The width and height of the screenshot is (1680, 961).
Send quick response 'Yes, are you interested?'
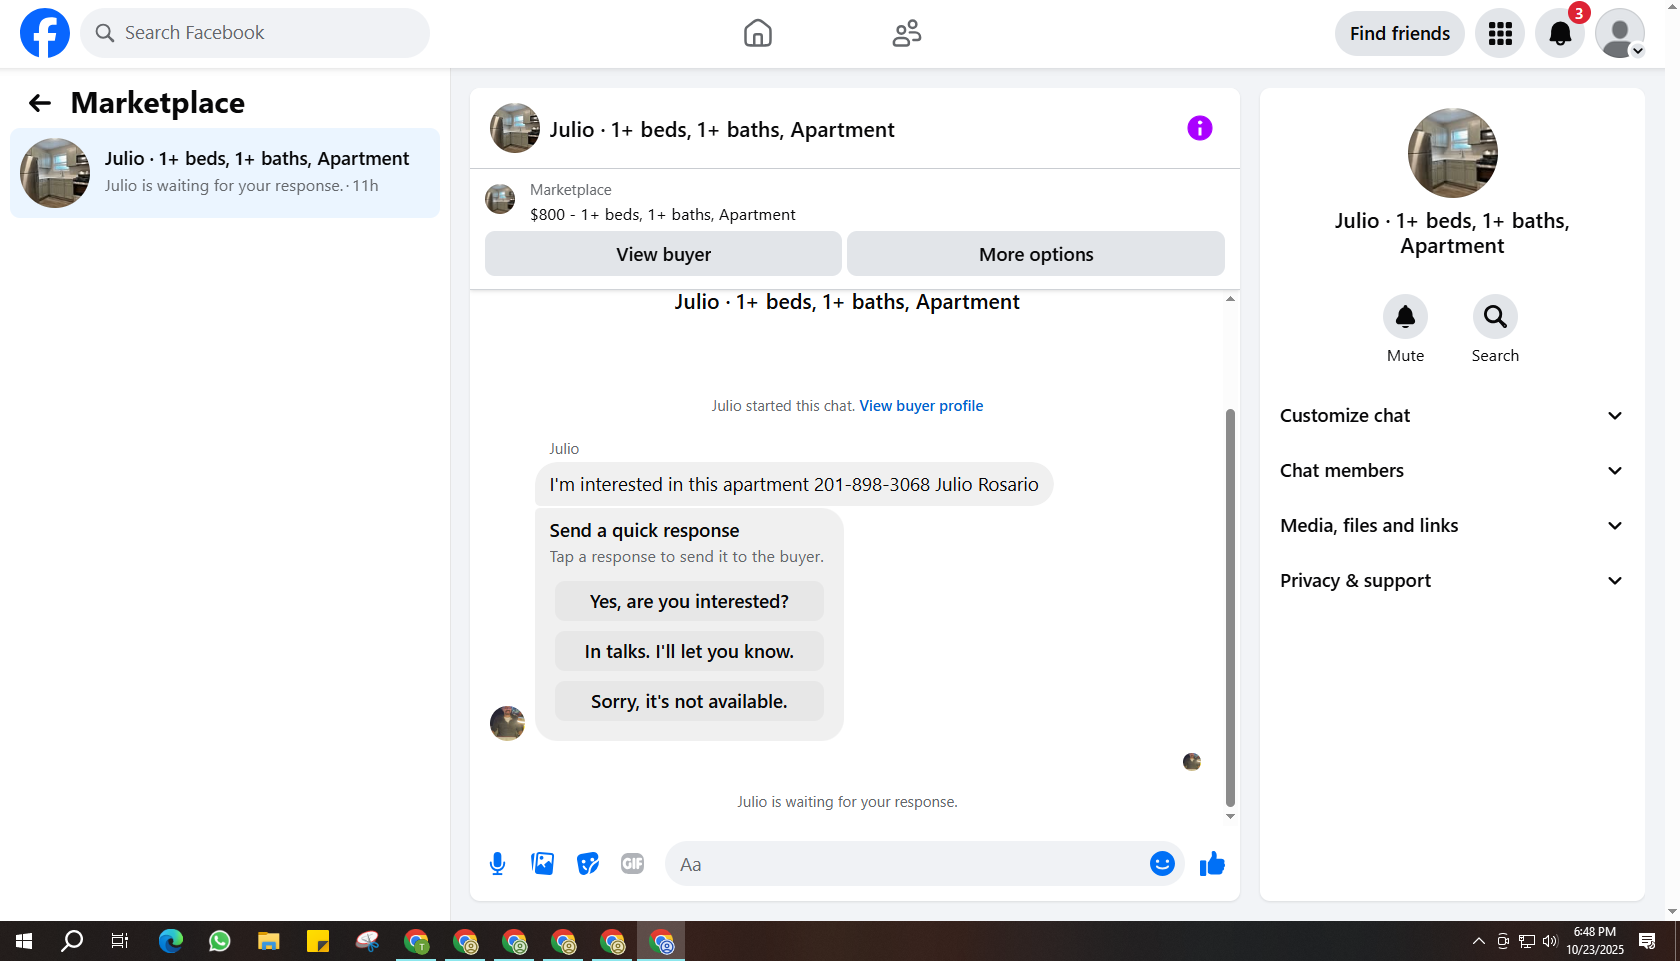[689, 601]
